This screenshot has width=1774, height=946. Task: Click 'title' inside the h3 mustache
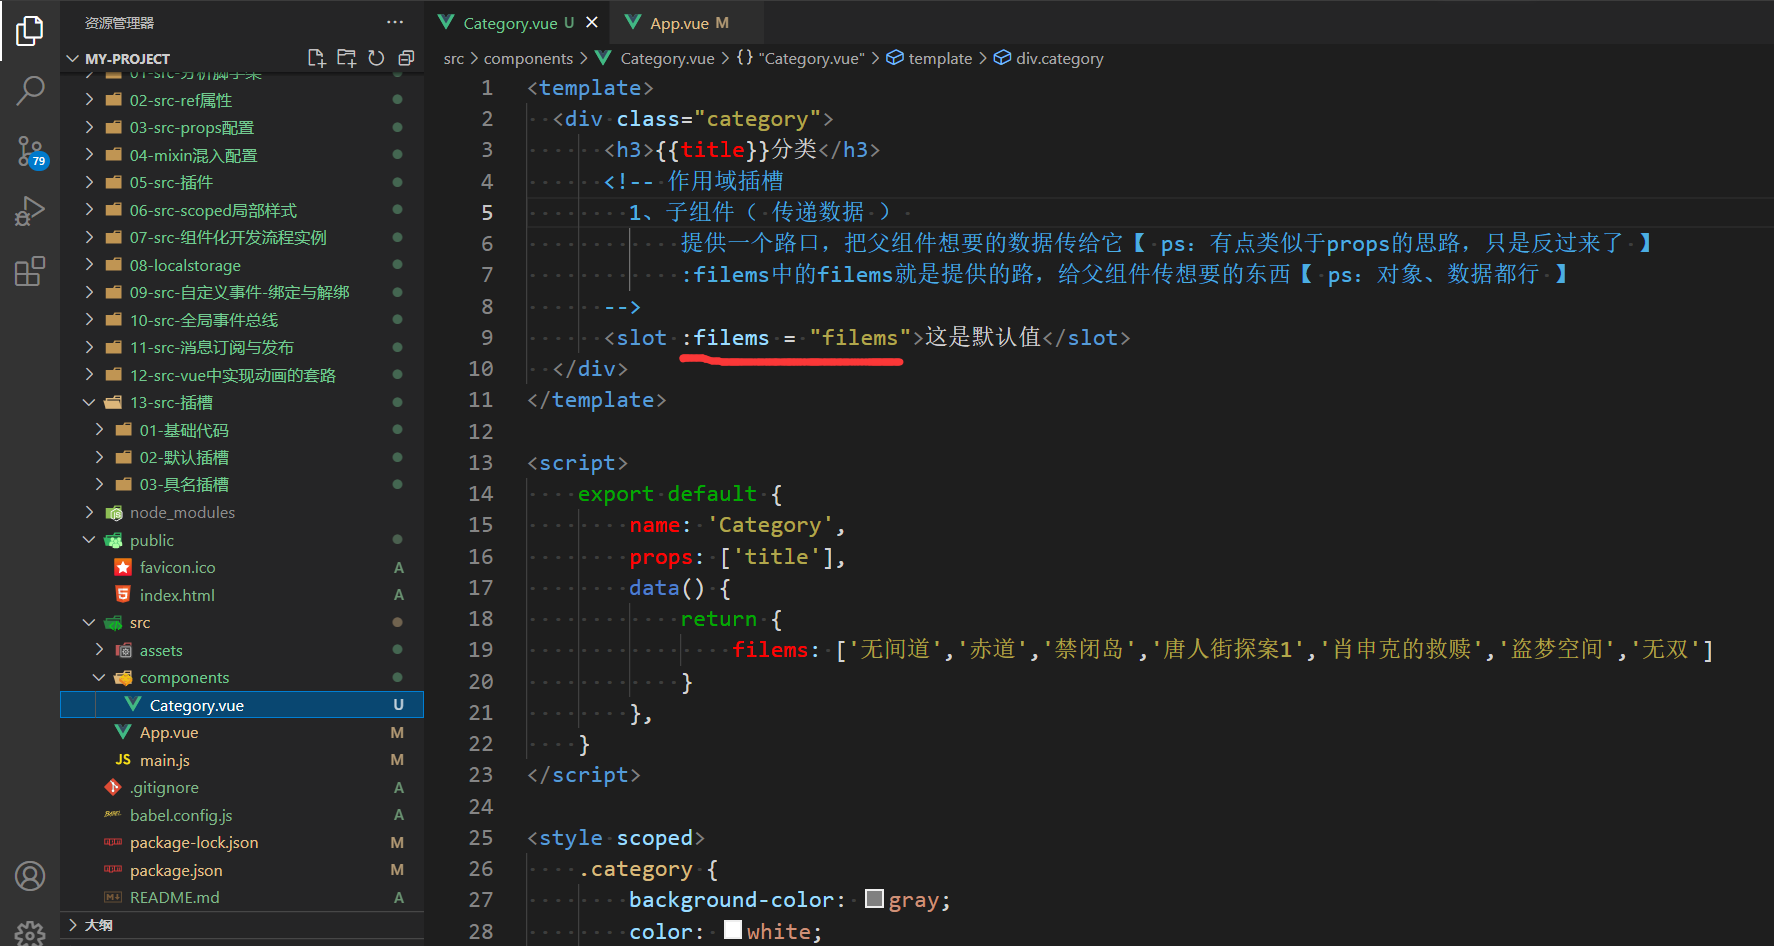click(x=713, y=150)
